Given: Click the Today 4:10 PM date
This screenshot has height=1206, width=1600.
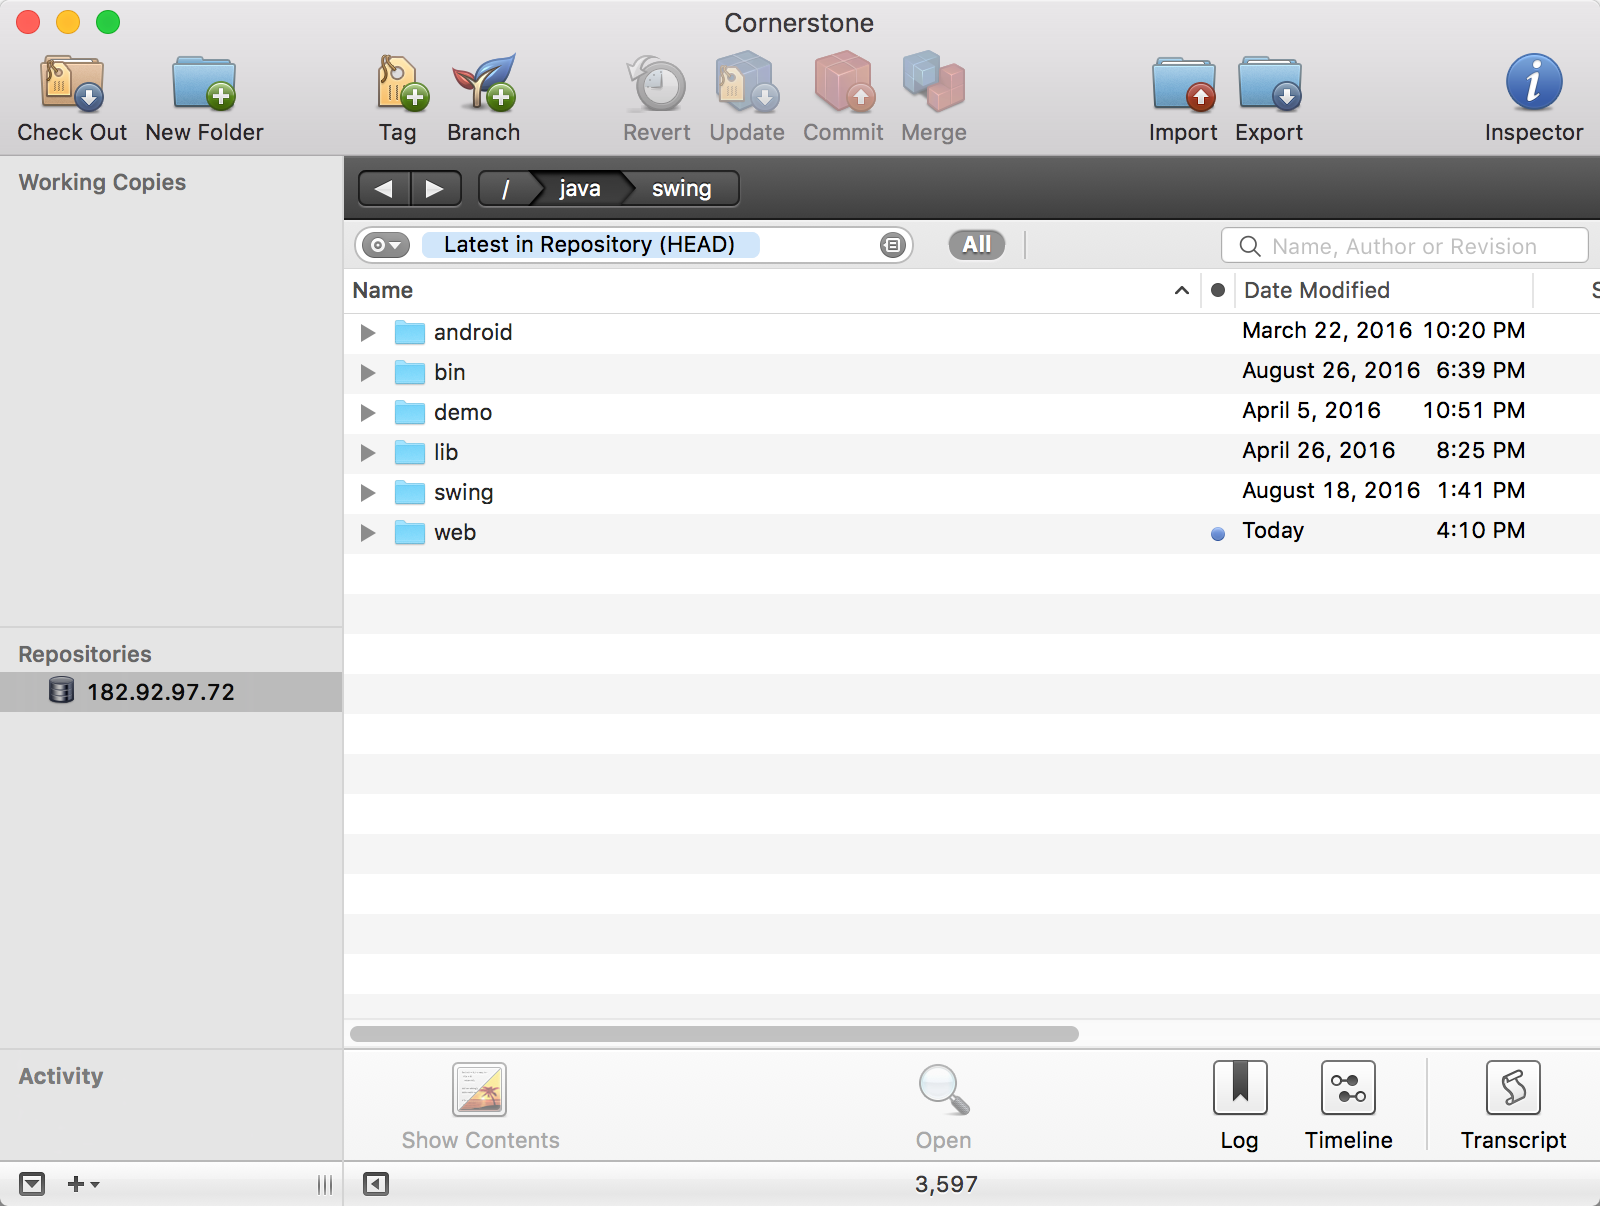Looking at the screenshot, I should pos(1383,530).
